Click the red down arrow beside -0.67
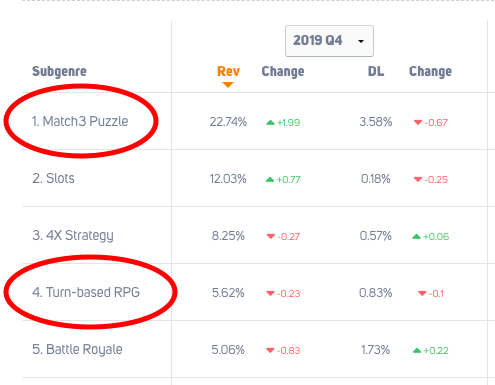The image size is (495, 385). [418, 123]
